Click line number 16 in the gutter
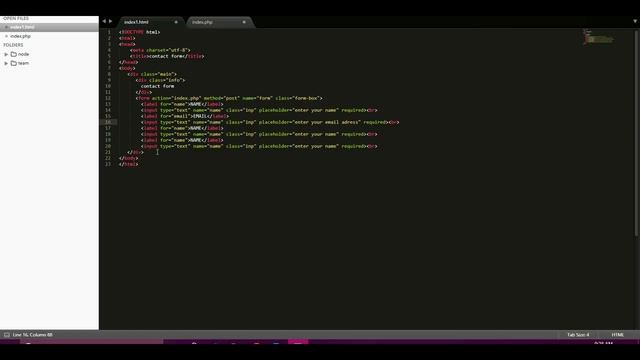The image size is (640, 360). point(108,122)
